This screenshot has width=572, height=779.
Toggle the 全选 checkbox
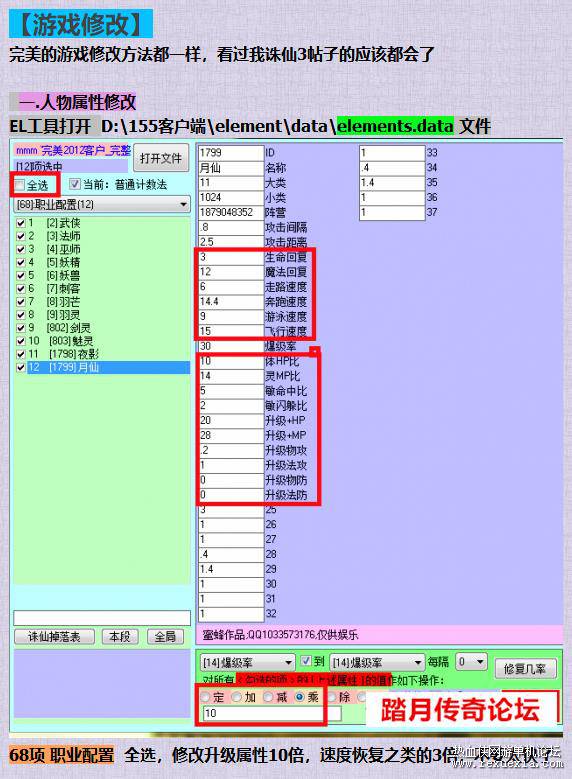[x=19, y=185]
